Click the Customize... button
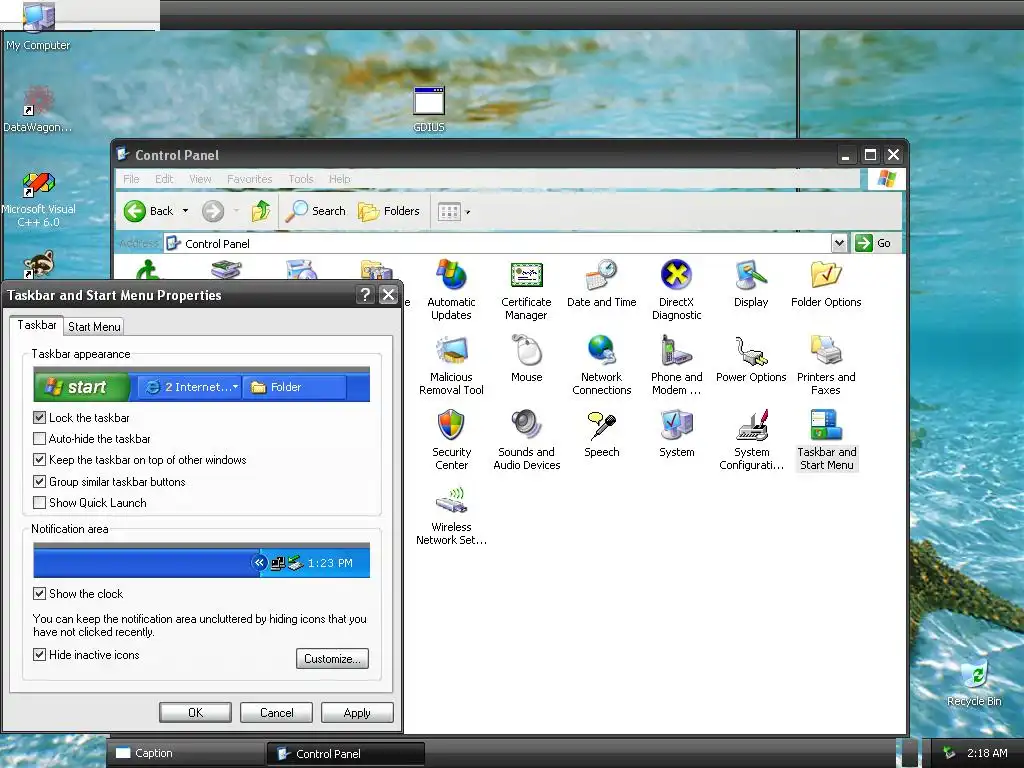 pos(332,658)
